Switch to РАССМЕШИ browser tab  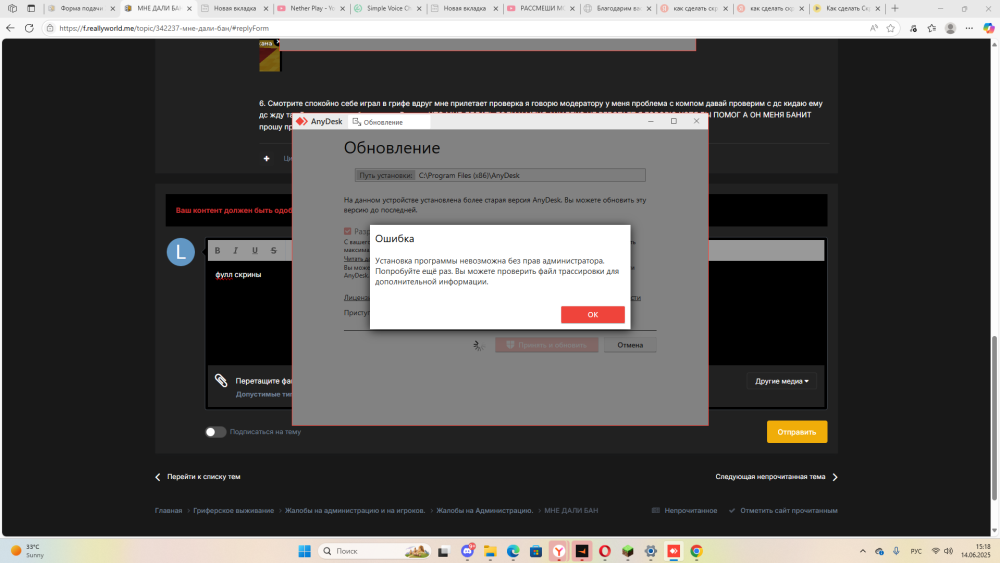click(541, 8)
